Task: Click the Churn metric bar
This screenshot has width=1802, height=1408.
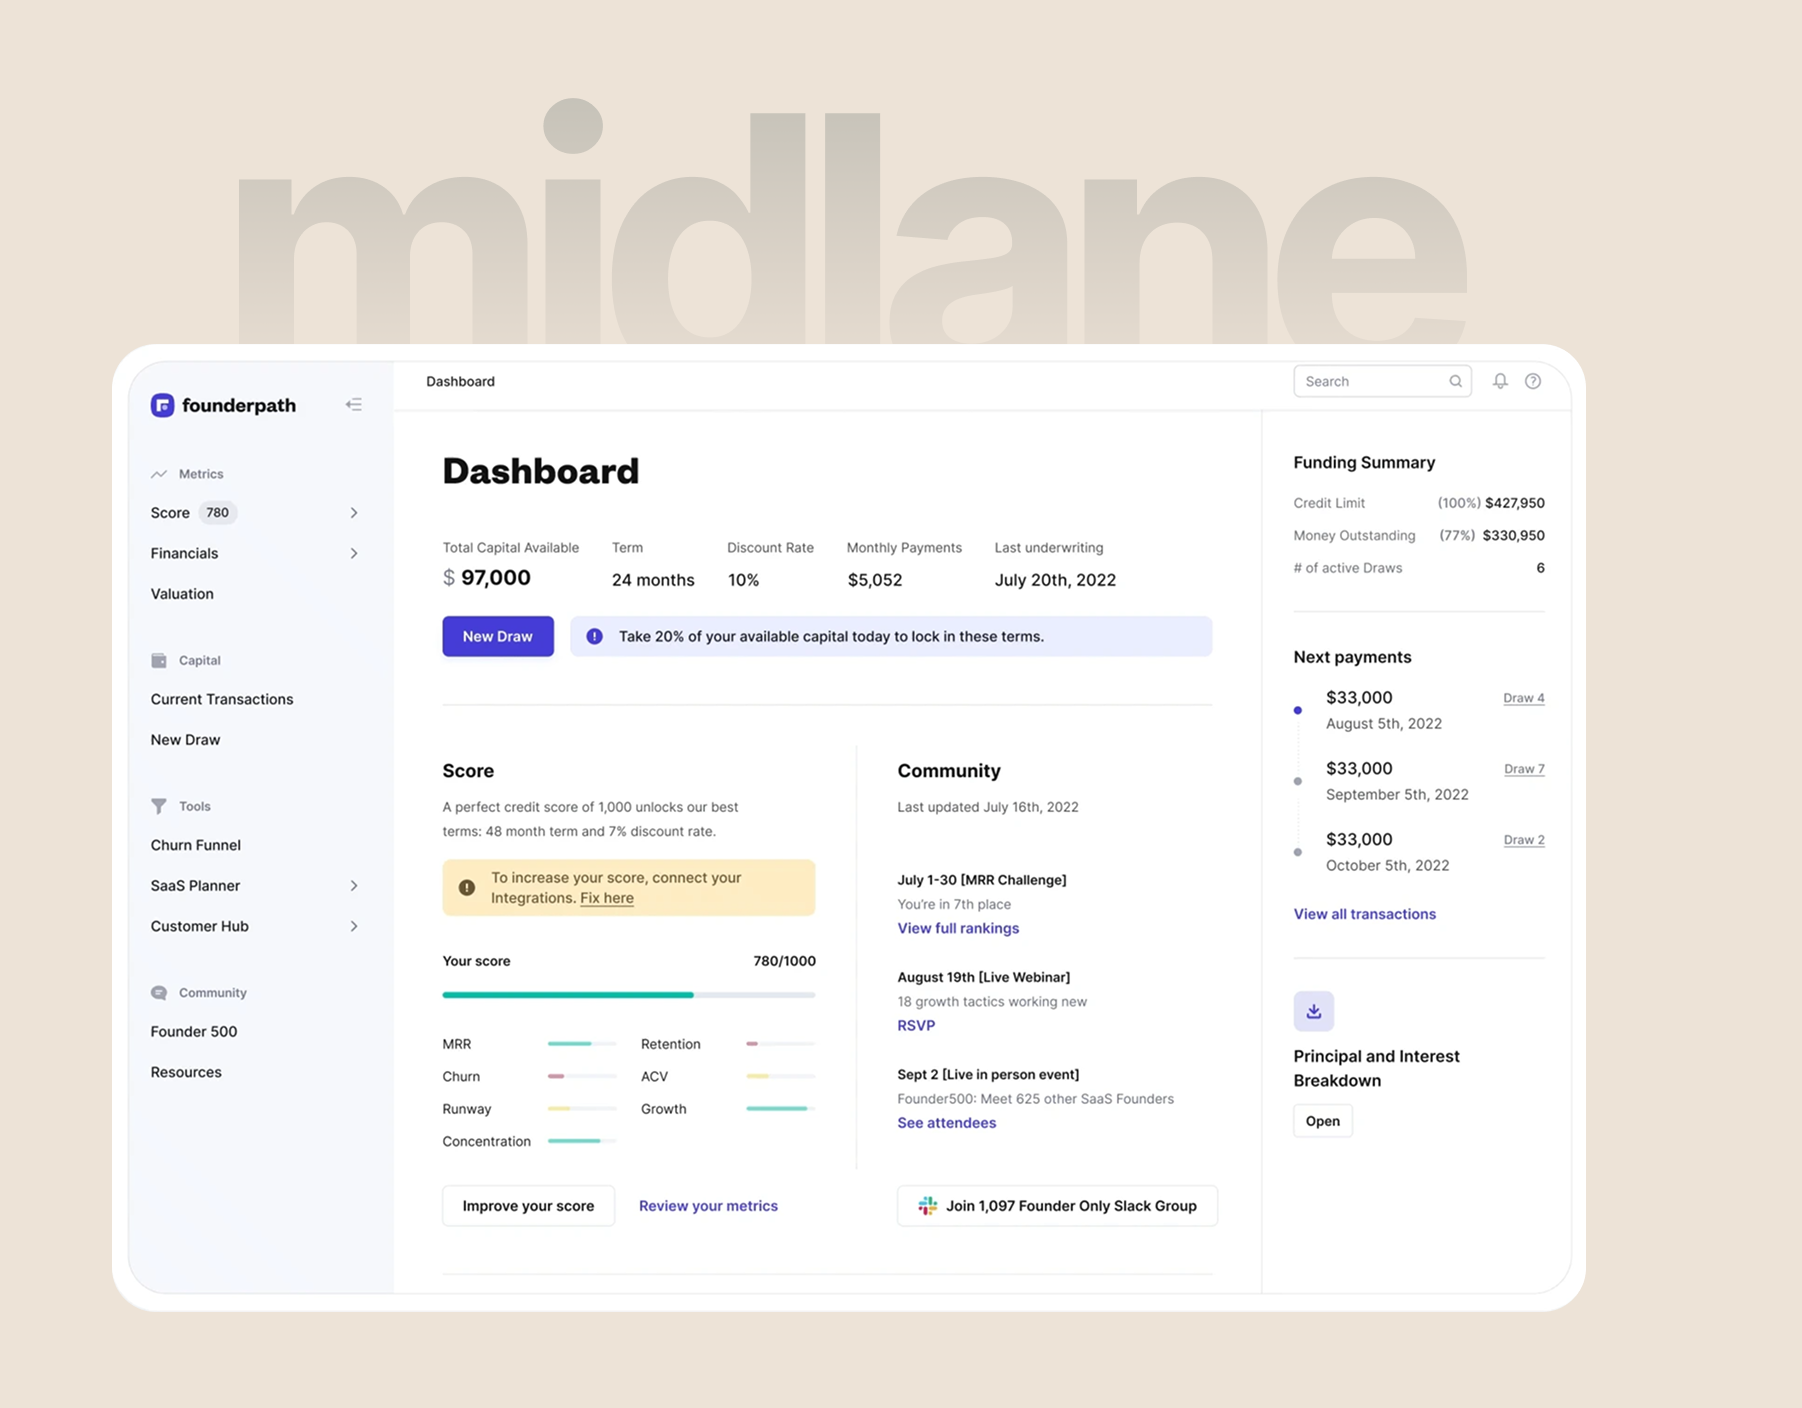Action: coord(582,1076)
